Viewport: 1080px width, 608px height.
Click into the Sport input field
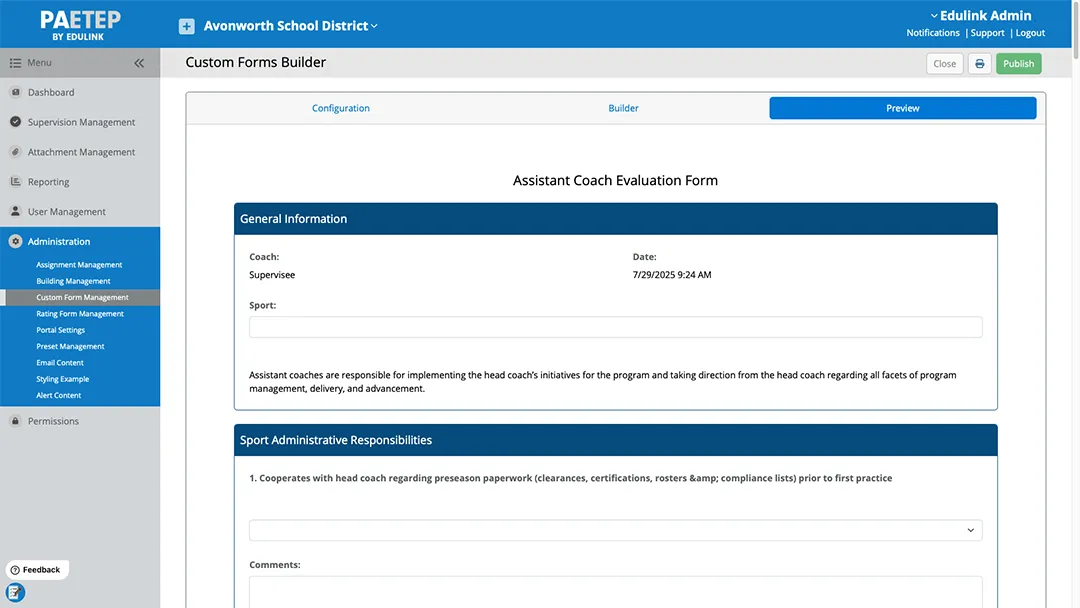(x=616, y=327)
